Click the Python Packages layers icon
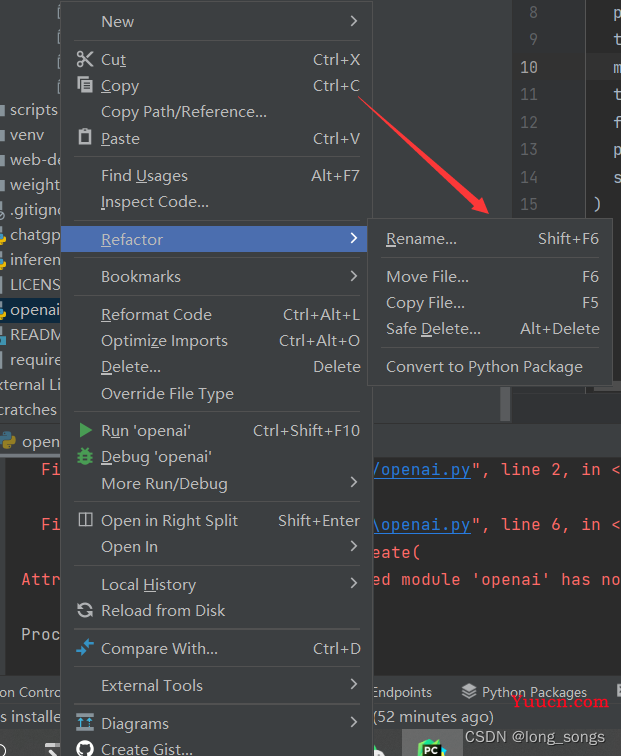 pos(469,691)
